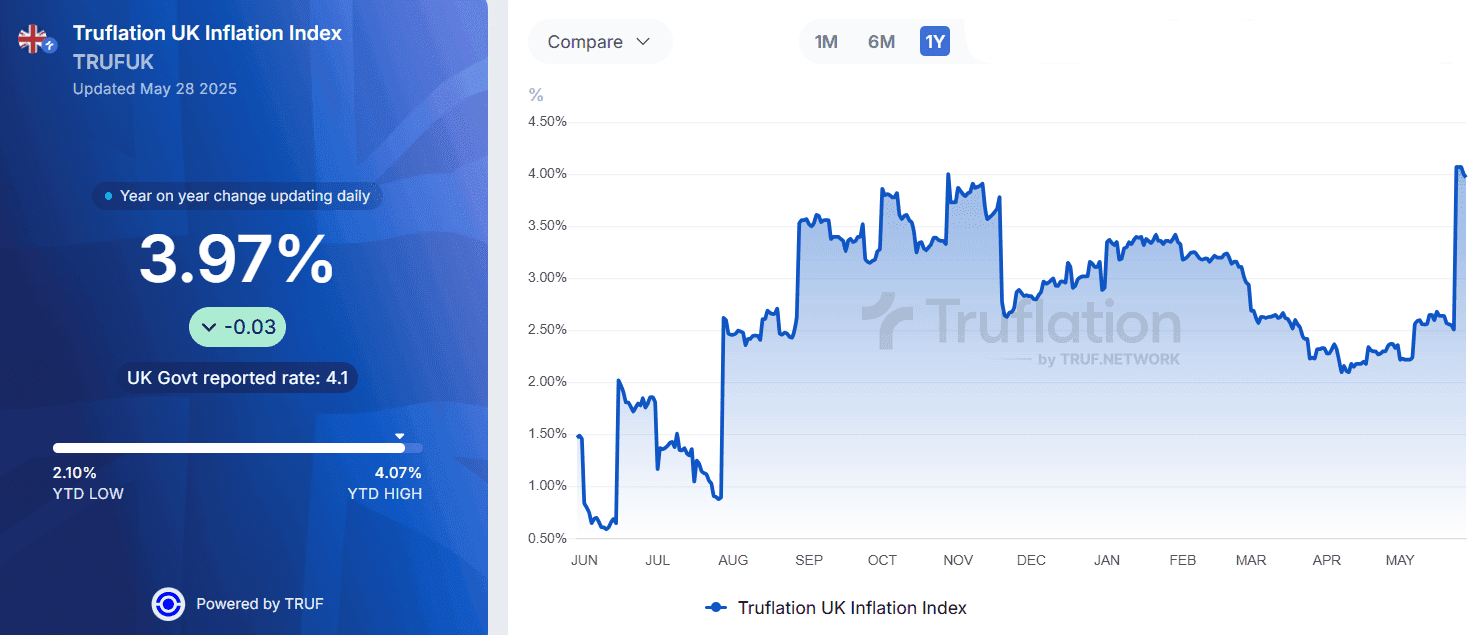Select the 1M time range
This screenshot has height=635, width=1477.
pos(826,42)
